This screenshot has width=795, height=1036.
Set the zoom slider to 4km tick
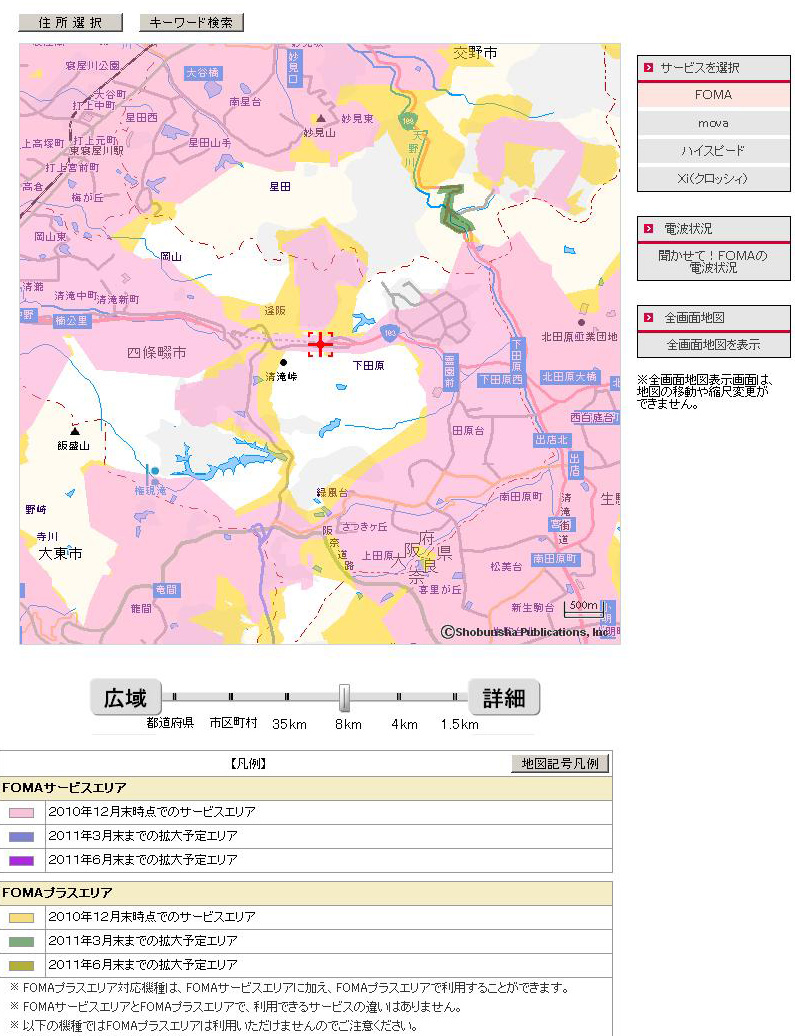398,696
